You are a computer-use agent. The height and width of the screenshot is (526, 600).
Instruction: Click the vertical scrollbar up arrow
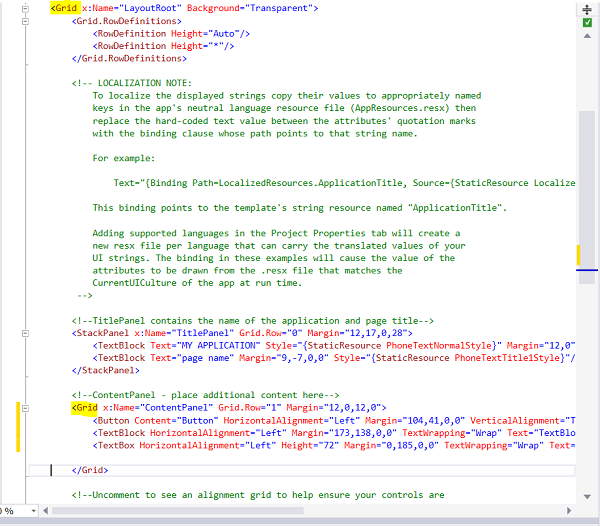pos(587,36)
